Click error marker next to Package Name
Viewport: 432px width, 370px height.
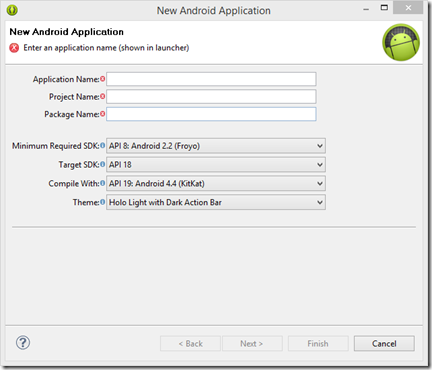103,114
